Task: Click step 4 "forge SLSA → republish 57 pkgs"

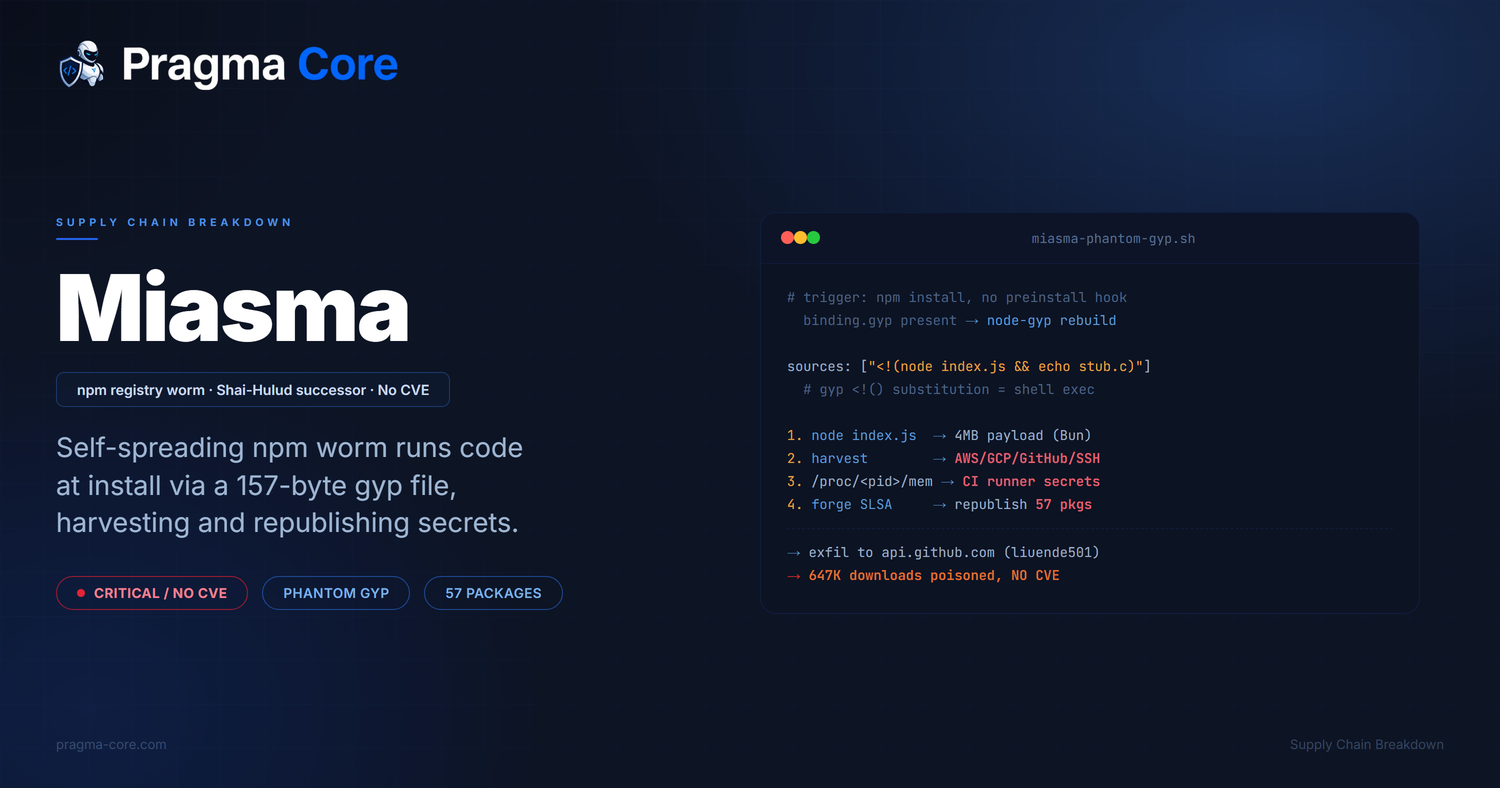Action: [x=939, y=504]
